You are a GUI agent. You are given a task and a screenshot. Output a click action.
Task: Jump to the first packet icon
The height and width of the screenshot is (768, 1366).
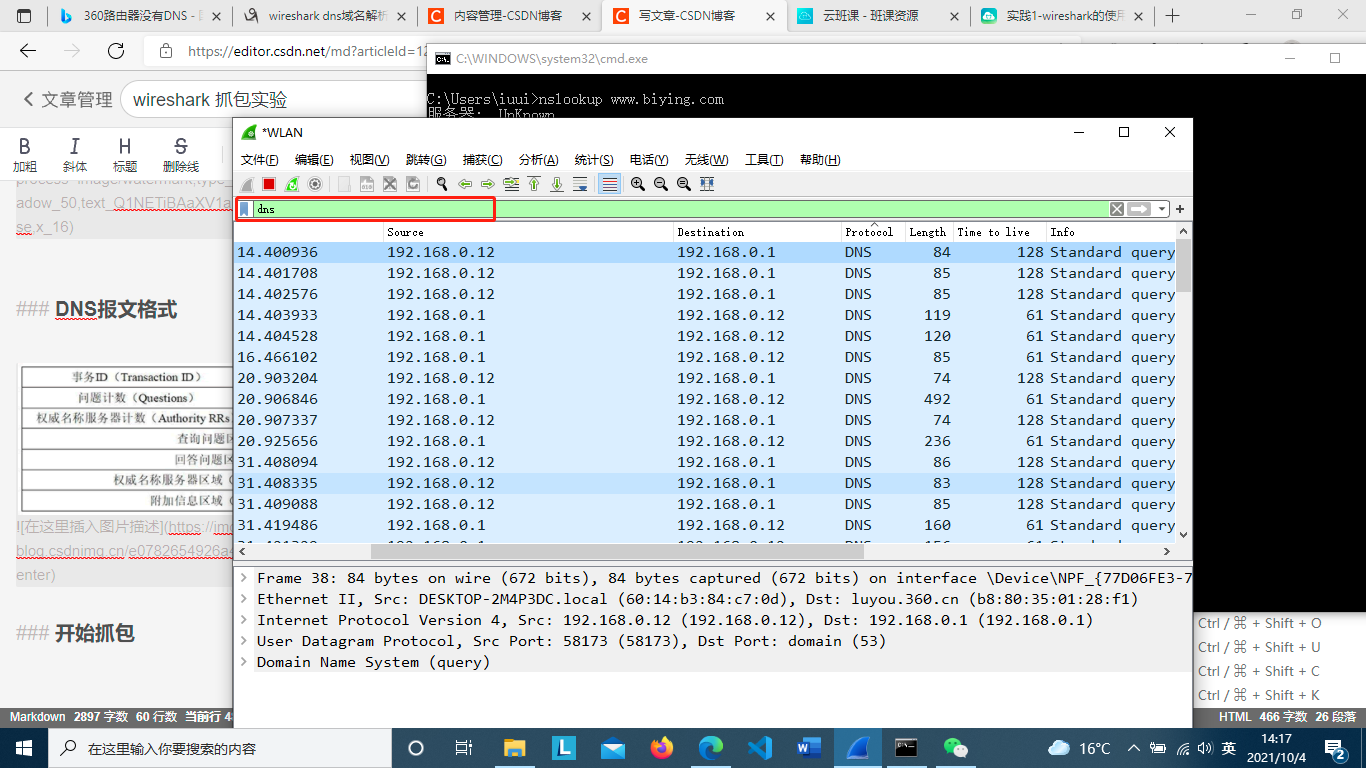point(534,184)
